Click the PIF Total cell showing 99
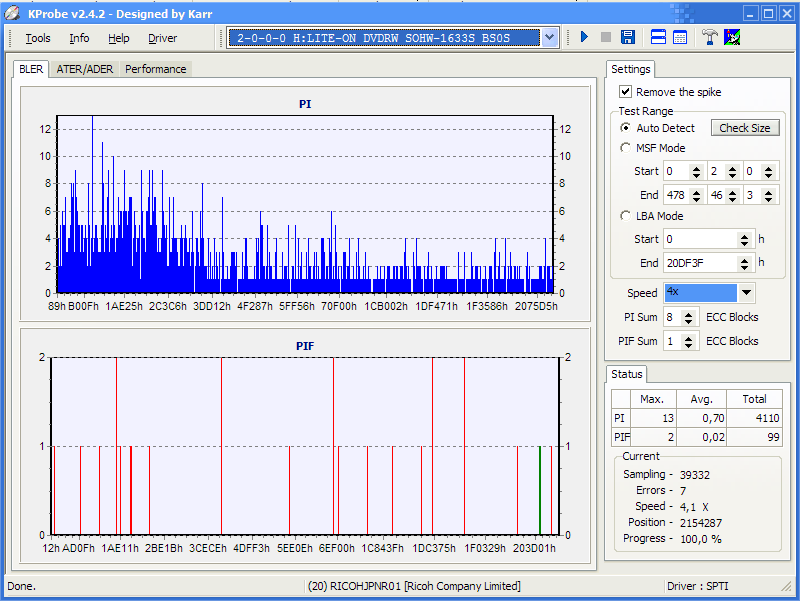The height and width of the screenshot is (601, 800). pyautogui.click(x=754, y=437)
